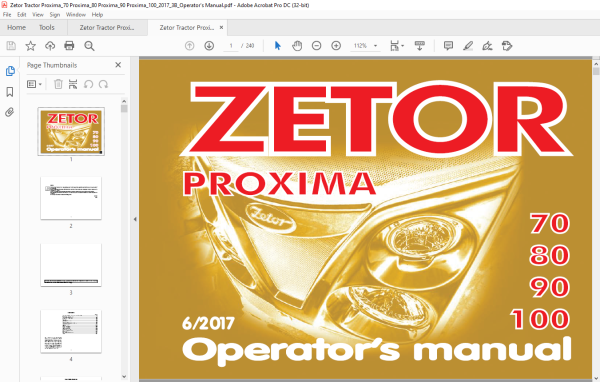This screenshot has height=382, width=600.
Task: Zoom out with the minus icon
Action: pyautogui.click(x=316, y=46)
